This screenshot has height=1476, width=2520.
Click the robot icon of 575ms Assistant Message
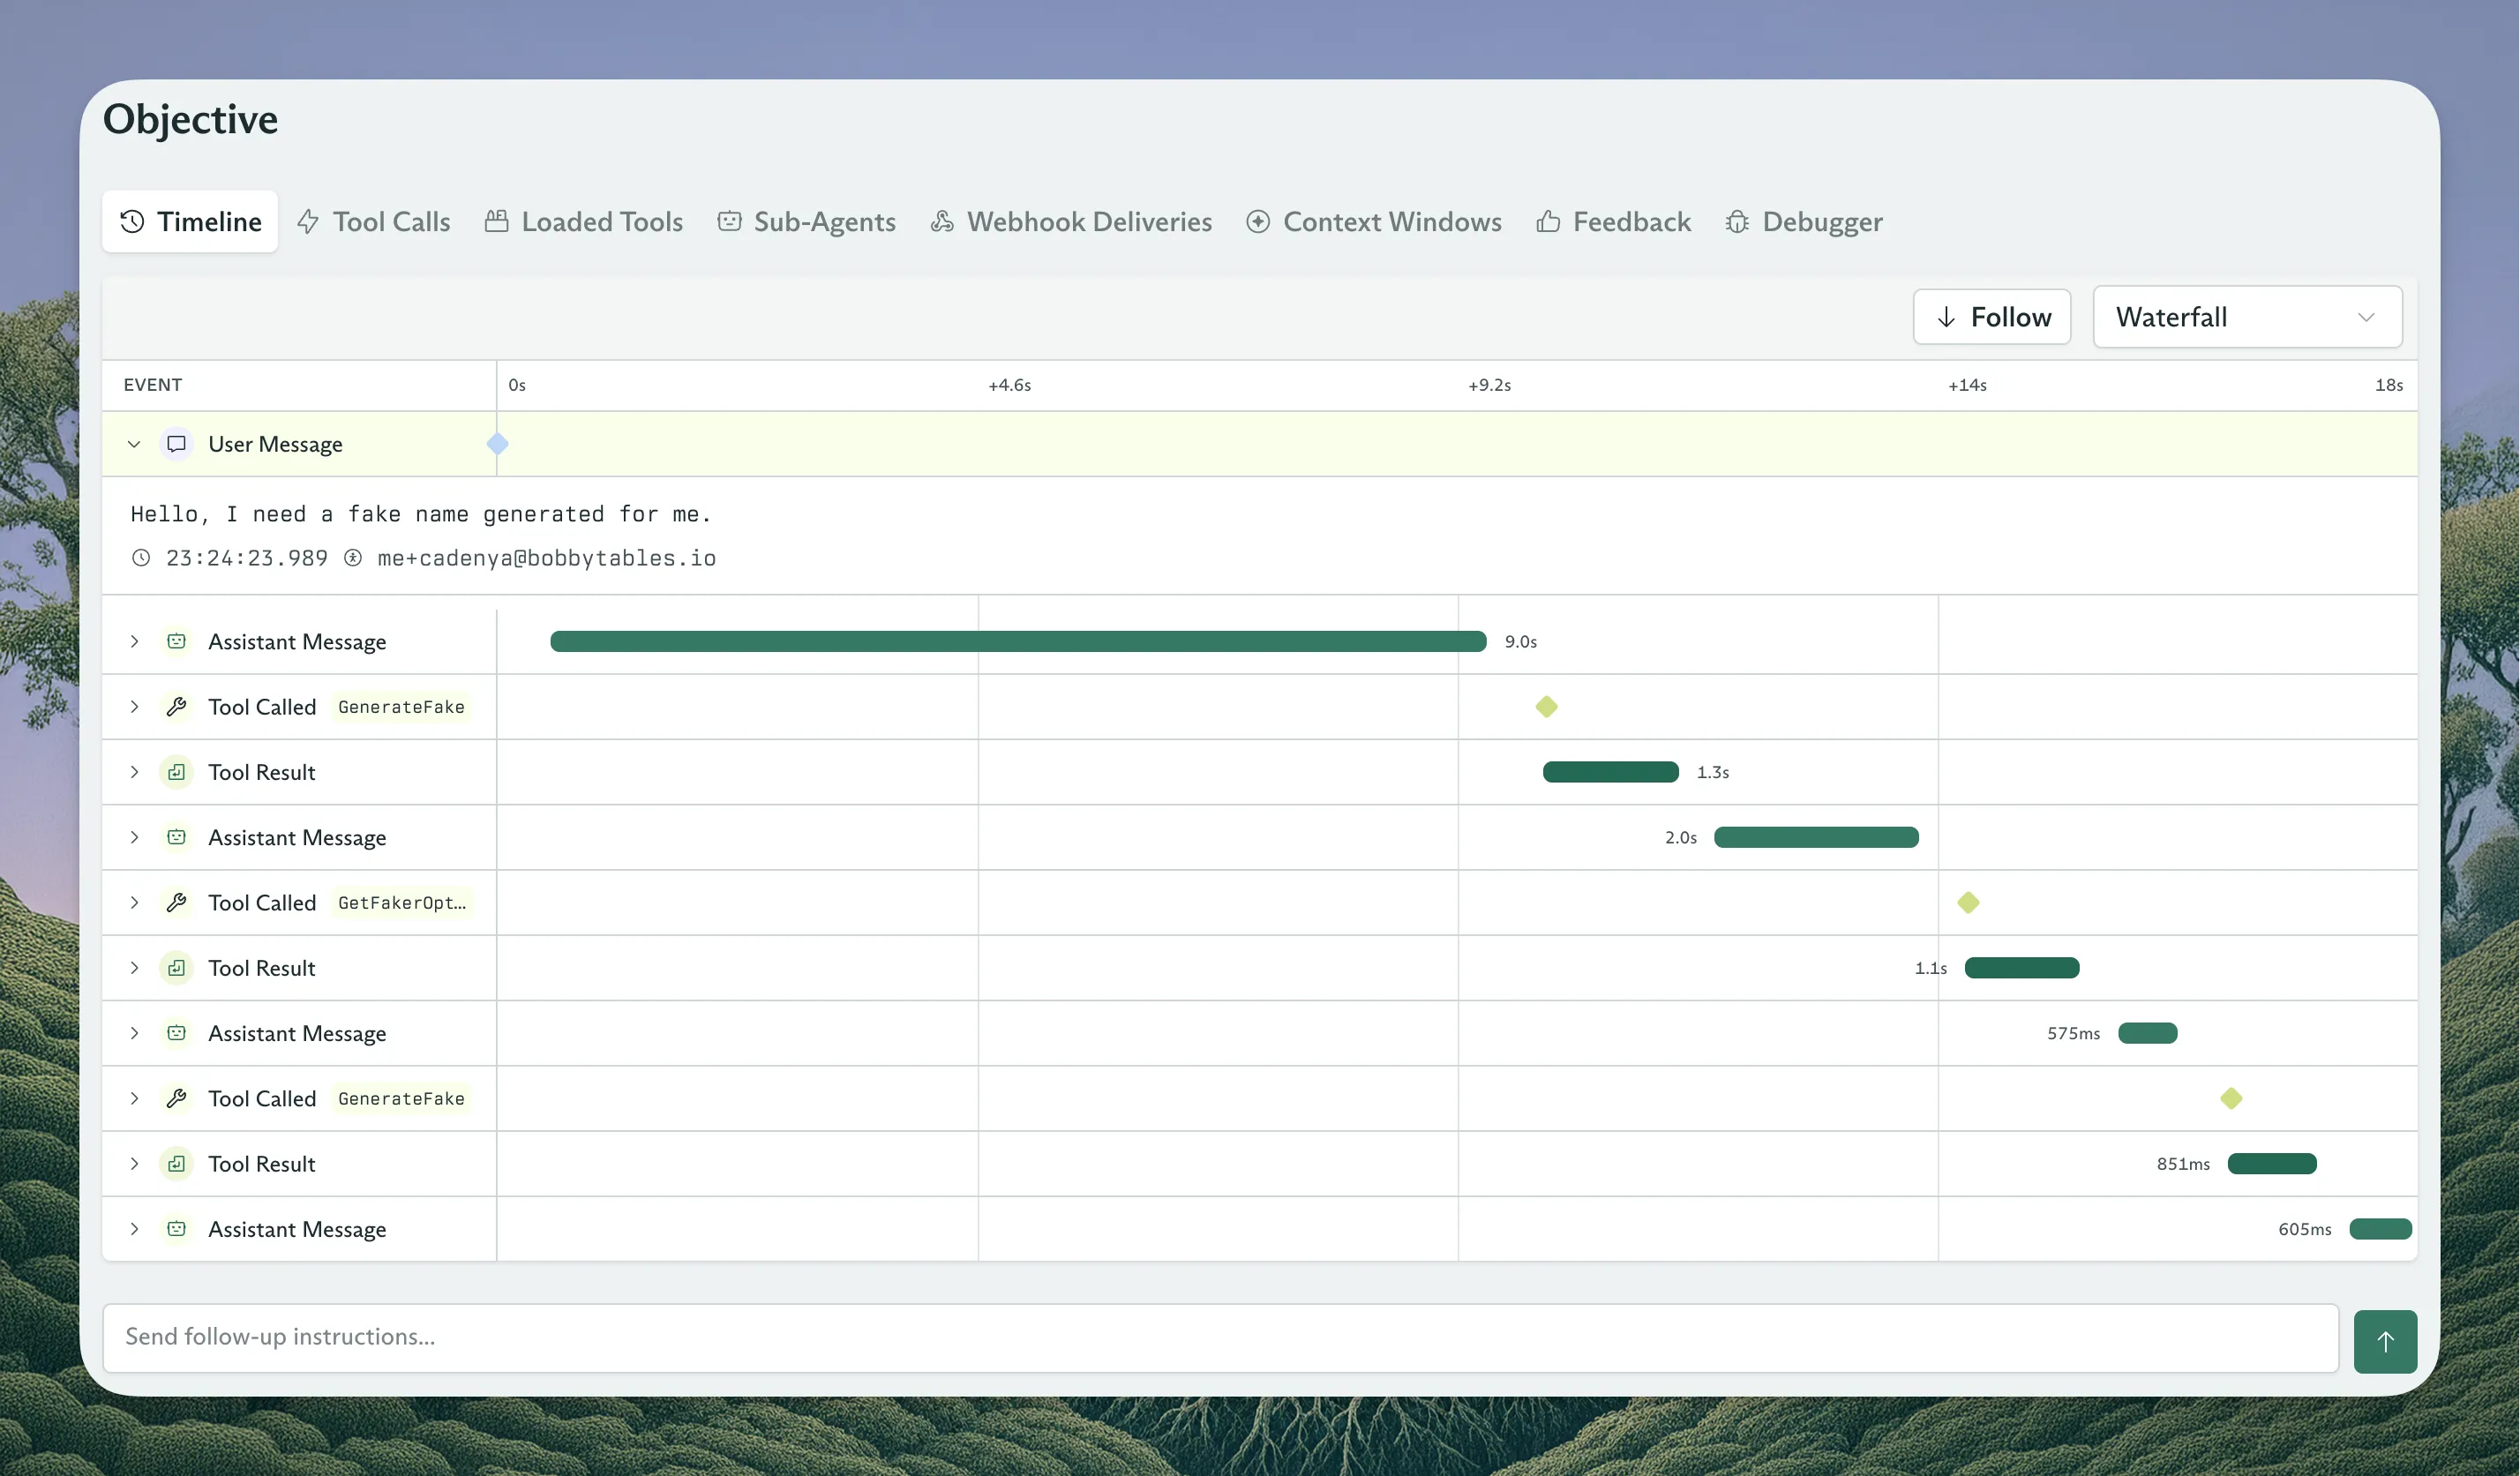[x=177, y=1033]
